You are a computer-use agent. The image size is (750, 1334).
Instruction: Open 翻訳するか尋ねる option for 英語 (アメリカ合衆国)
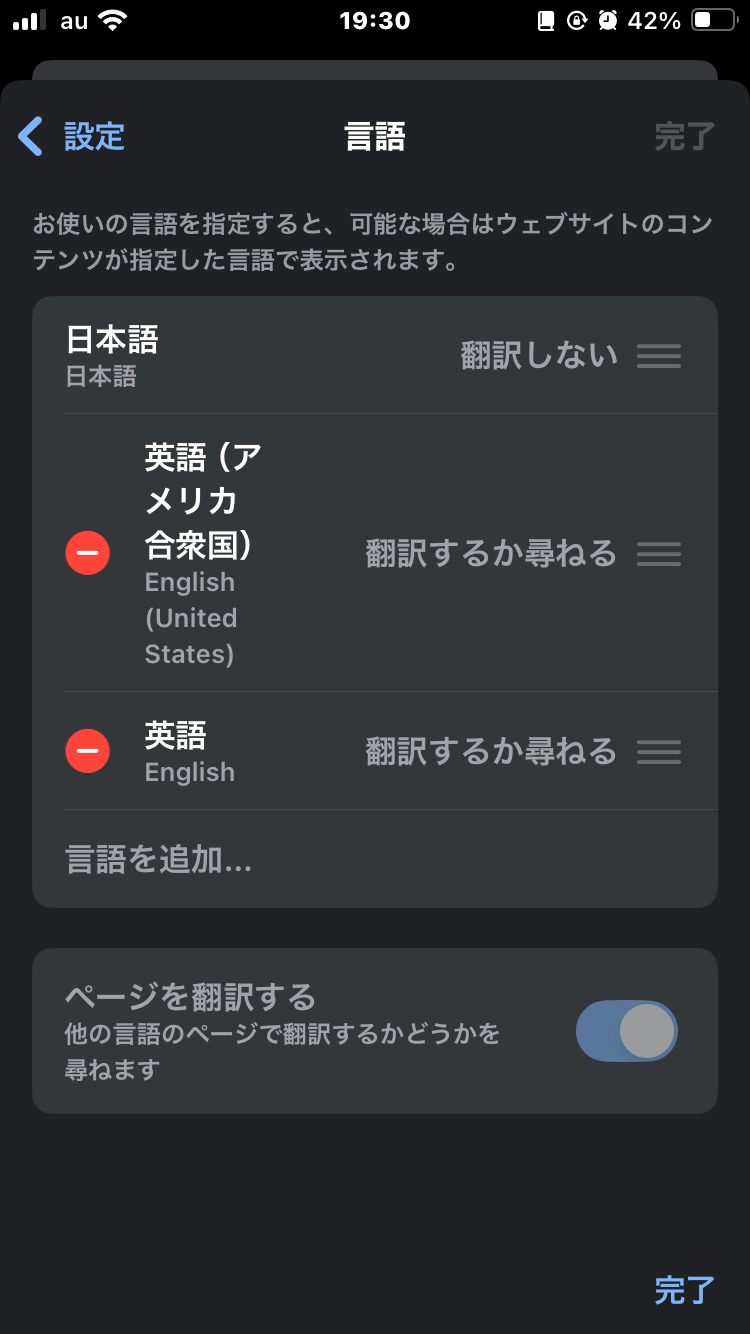click(491, 553)
